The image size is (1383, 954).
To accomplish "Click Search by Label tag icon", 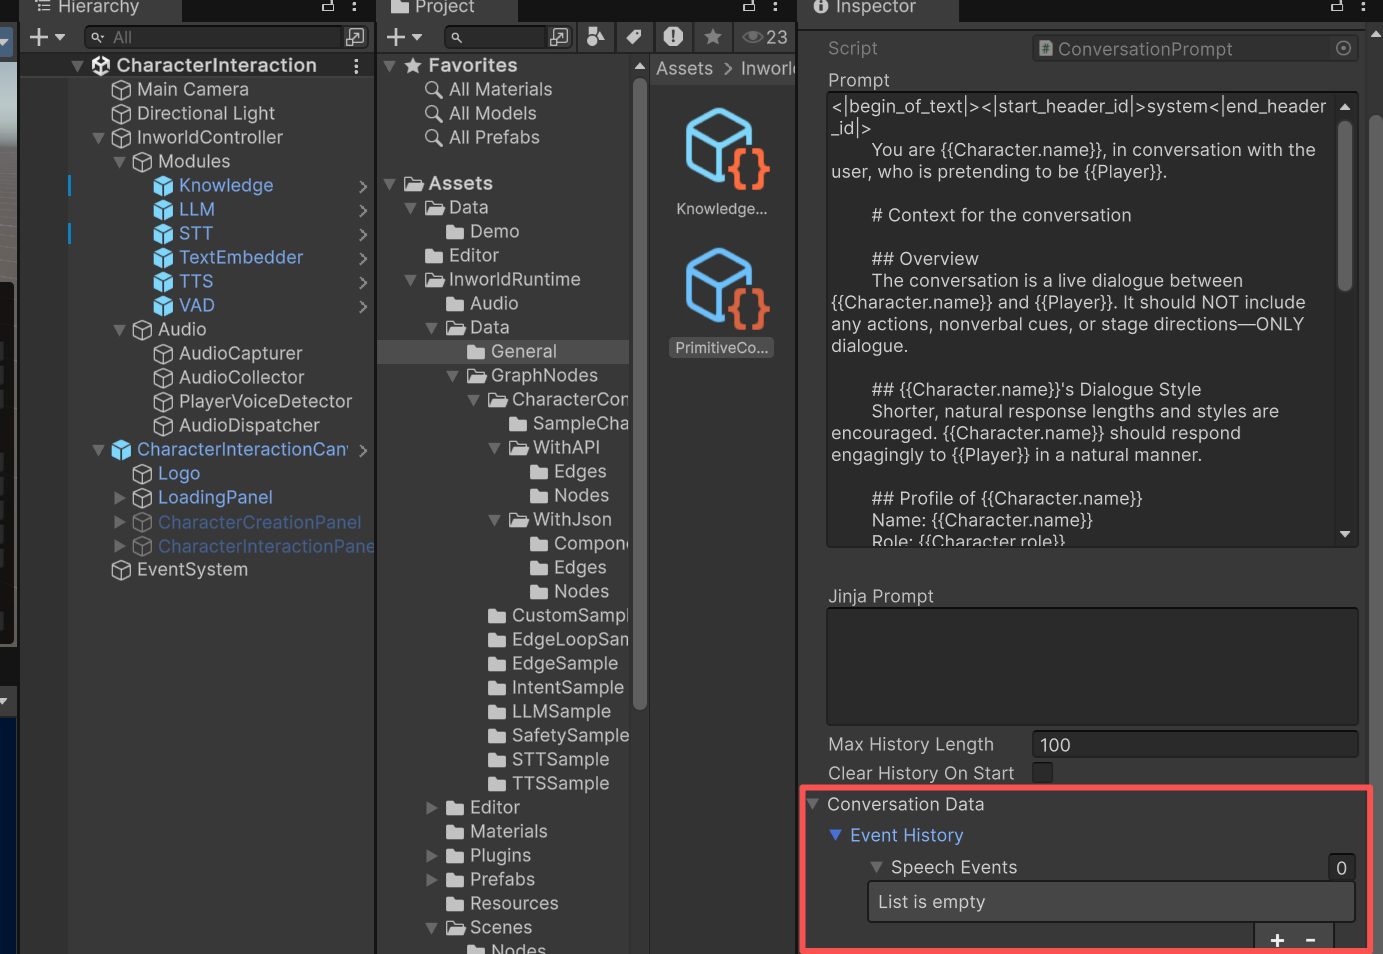I will tap(634, 37).
